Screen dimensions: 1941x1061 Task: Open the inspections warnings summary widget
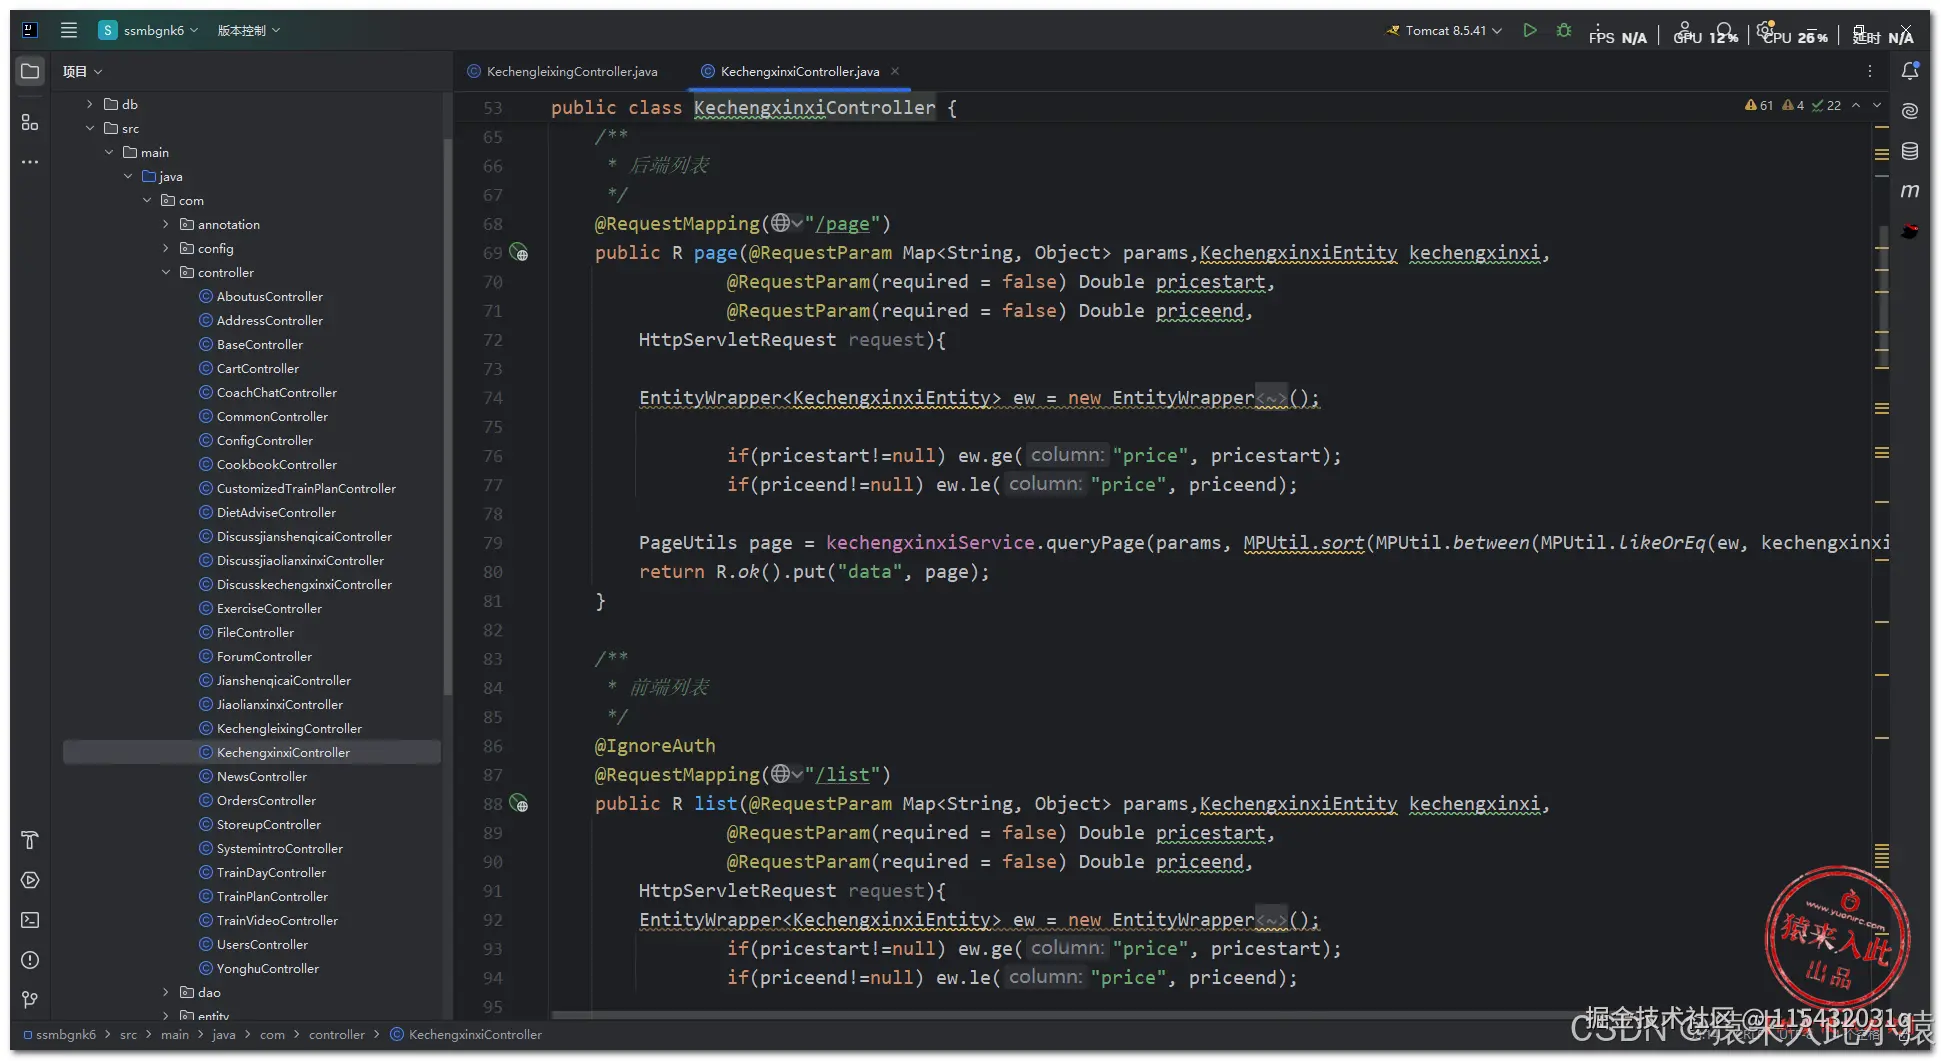(1792, 105)
